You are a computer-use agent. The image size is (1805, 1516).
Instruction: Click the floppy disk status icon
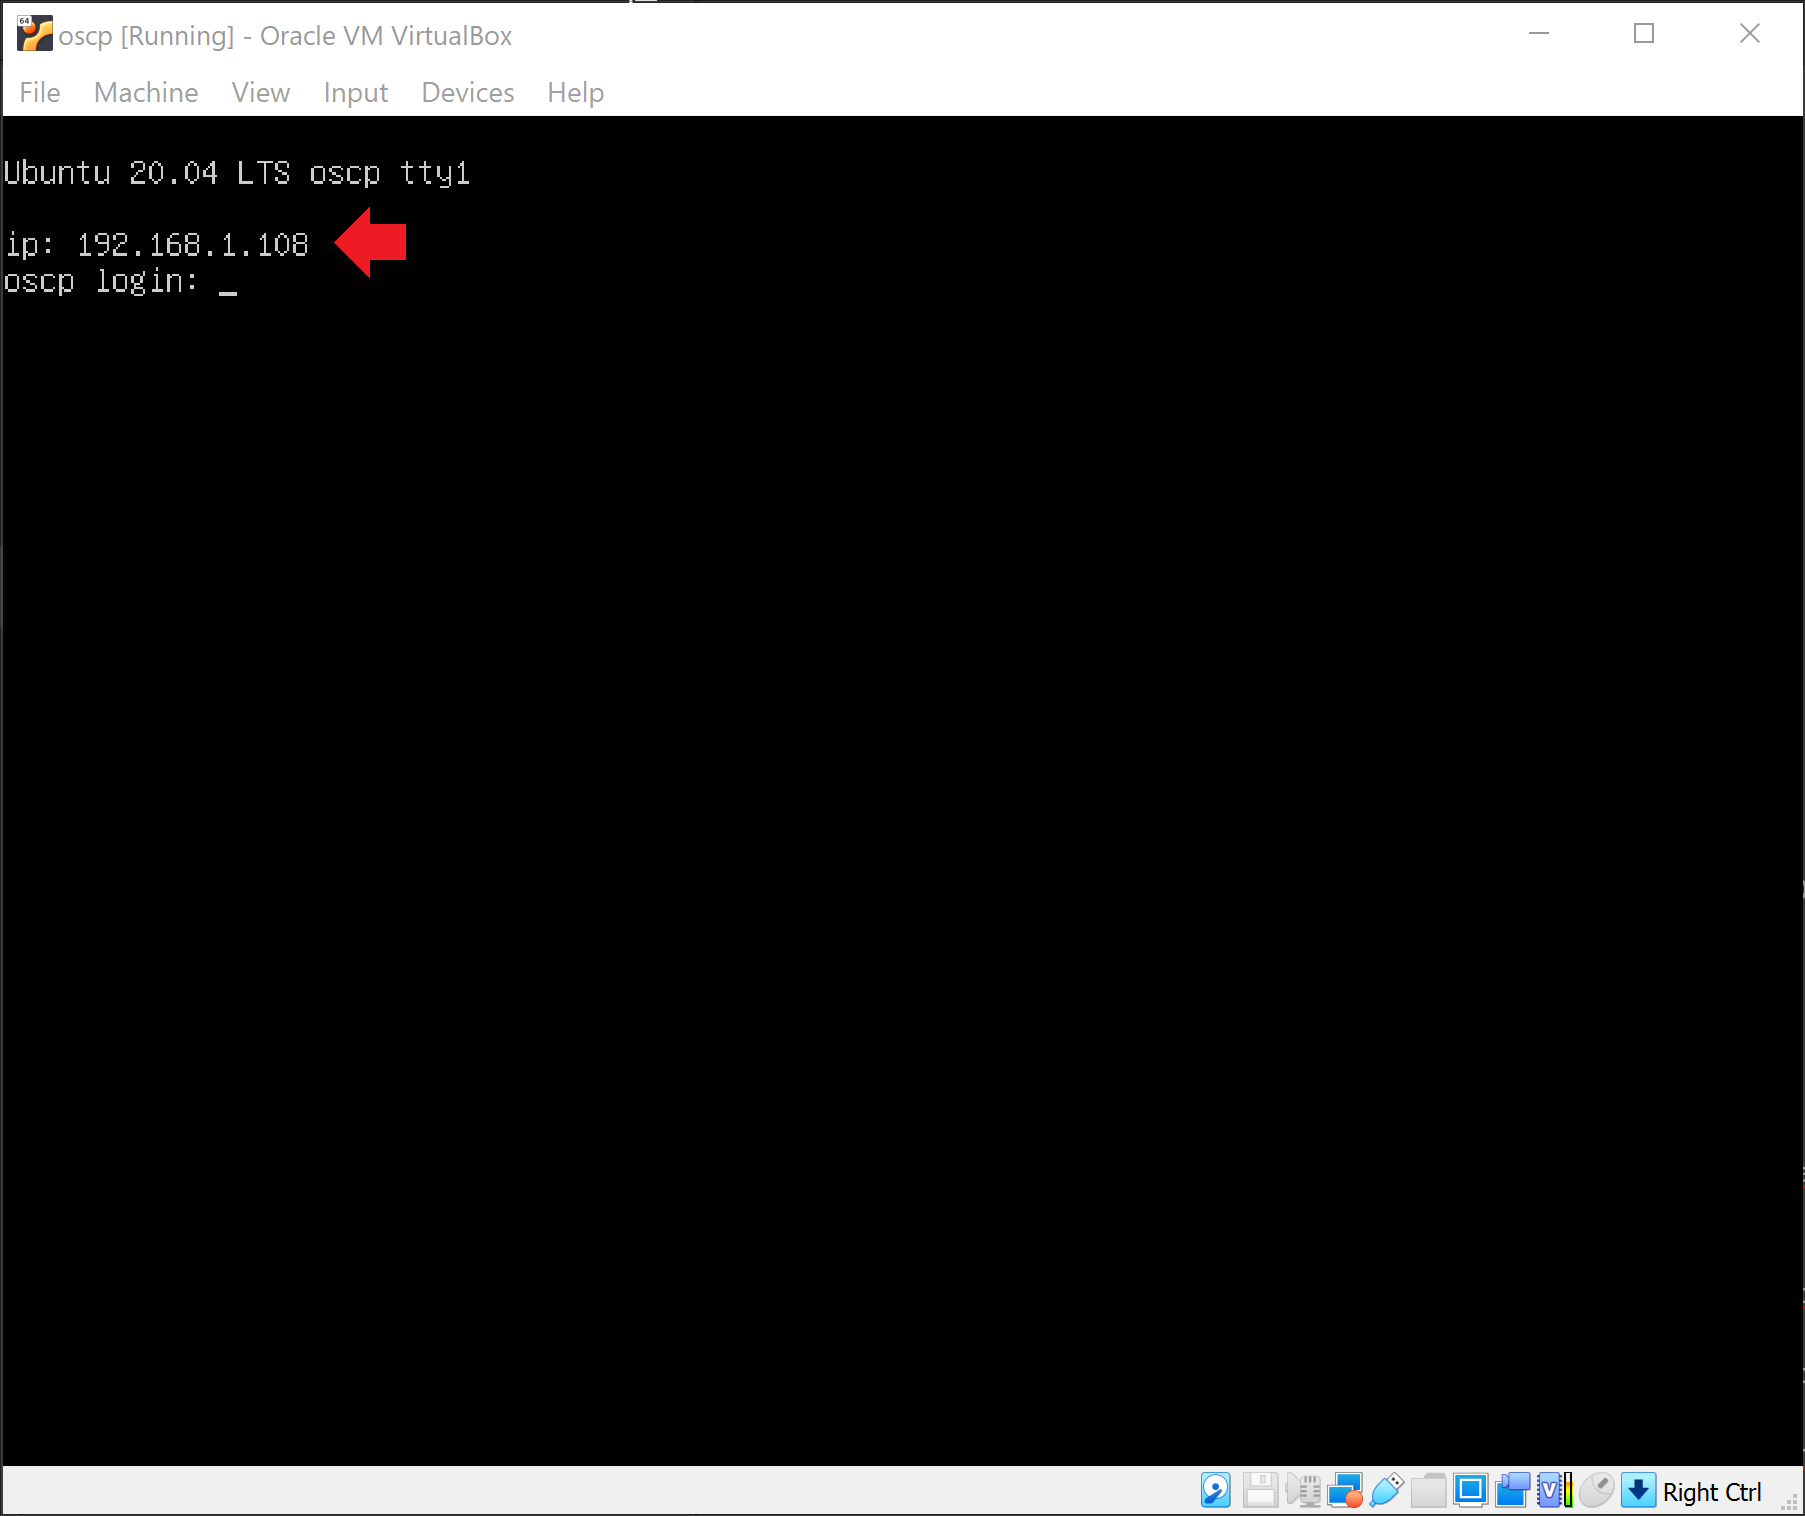coord(1260,1490)
